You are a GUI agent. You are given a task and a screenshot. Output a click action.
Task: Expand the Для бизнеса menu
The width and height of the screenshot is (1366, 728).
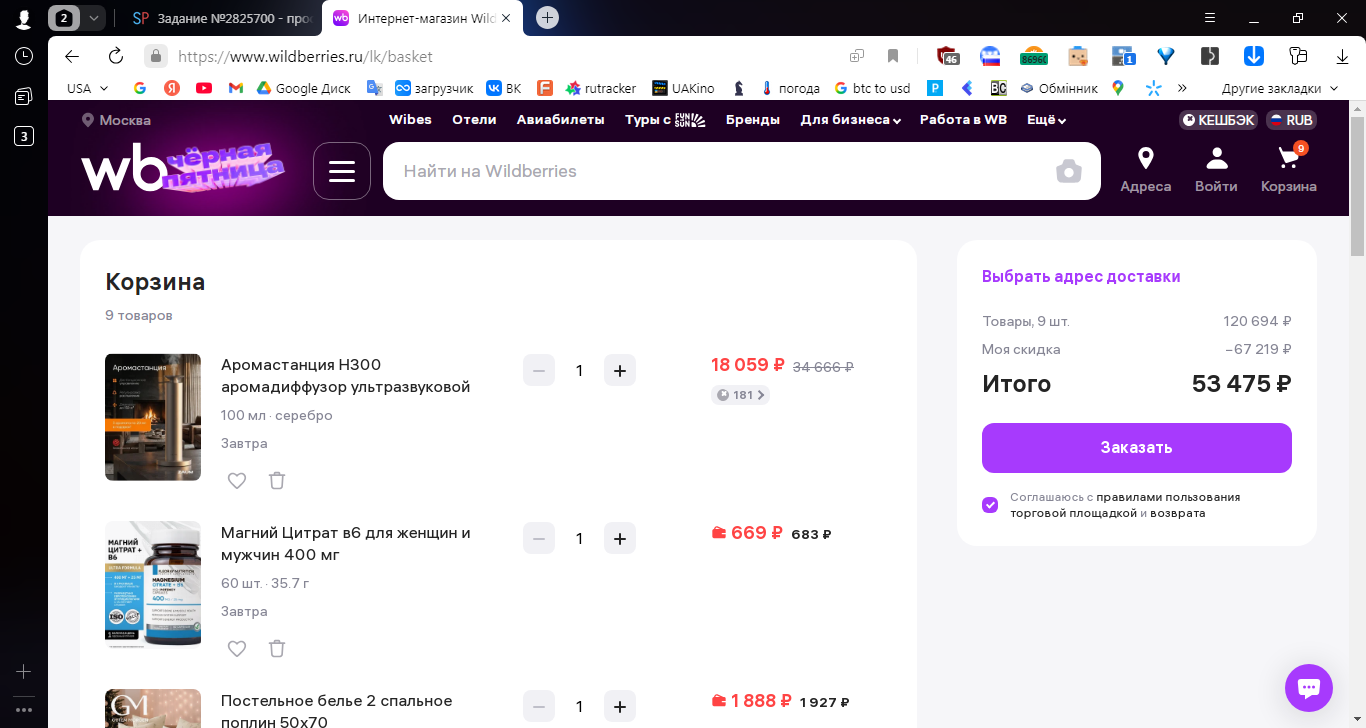tap(851, 120)
